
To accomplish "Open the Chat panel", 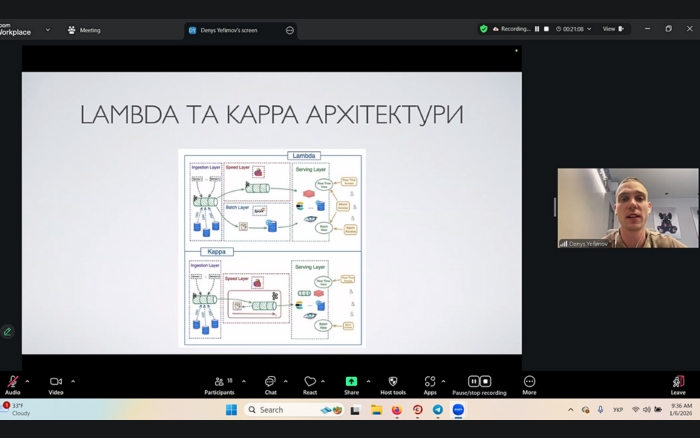I will [x=270, y=382].
